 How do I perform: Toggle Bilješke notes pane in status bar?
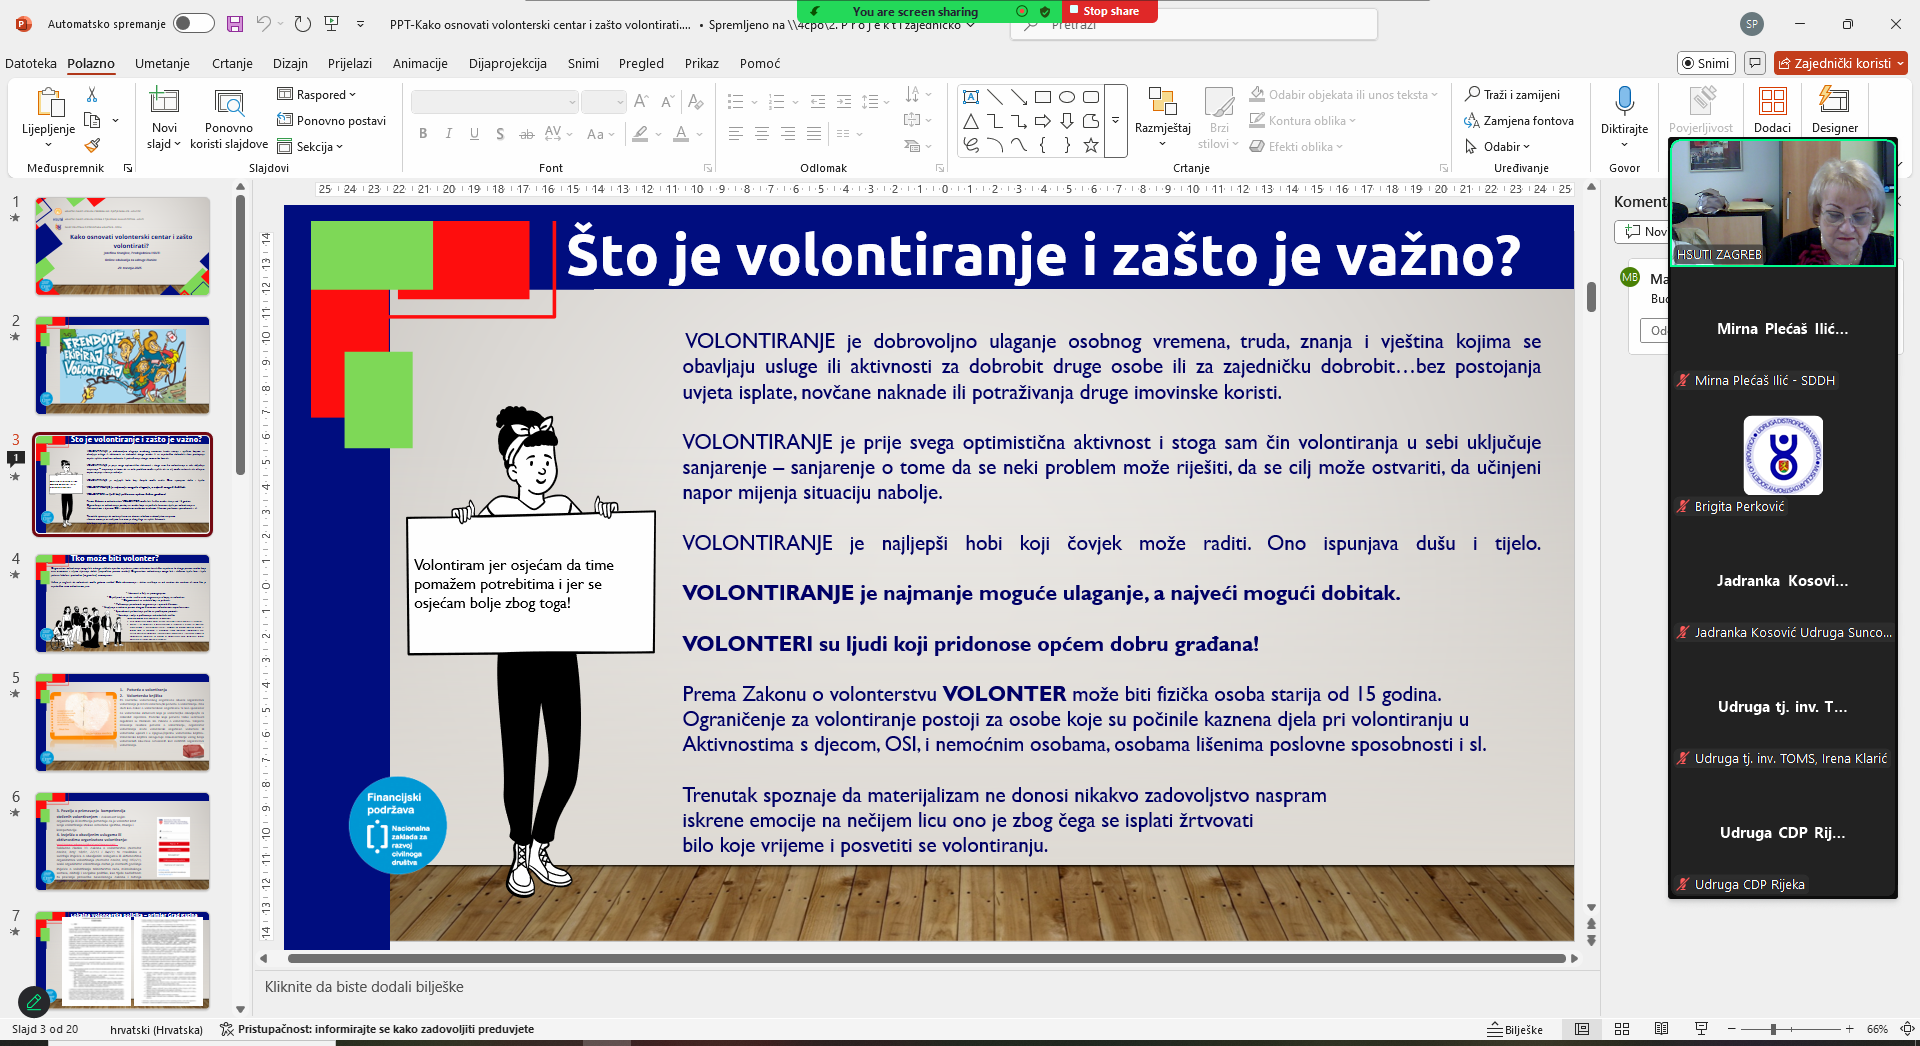pyautogui.click(x=1515, y=1029)
